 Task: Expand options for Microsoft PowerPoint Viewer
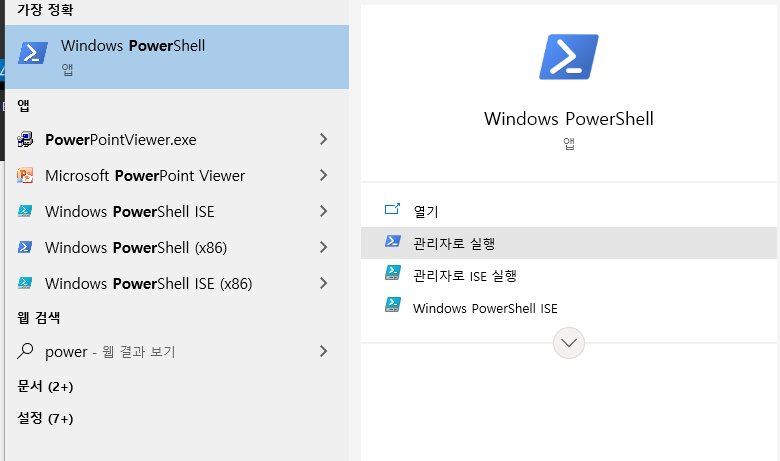click(323, 175)
